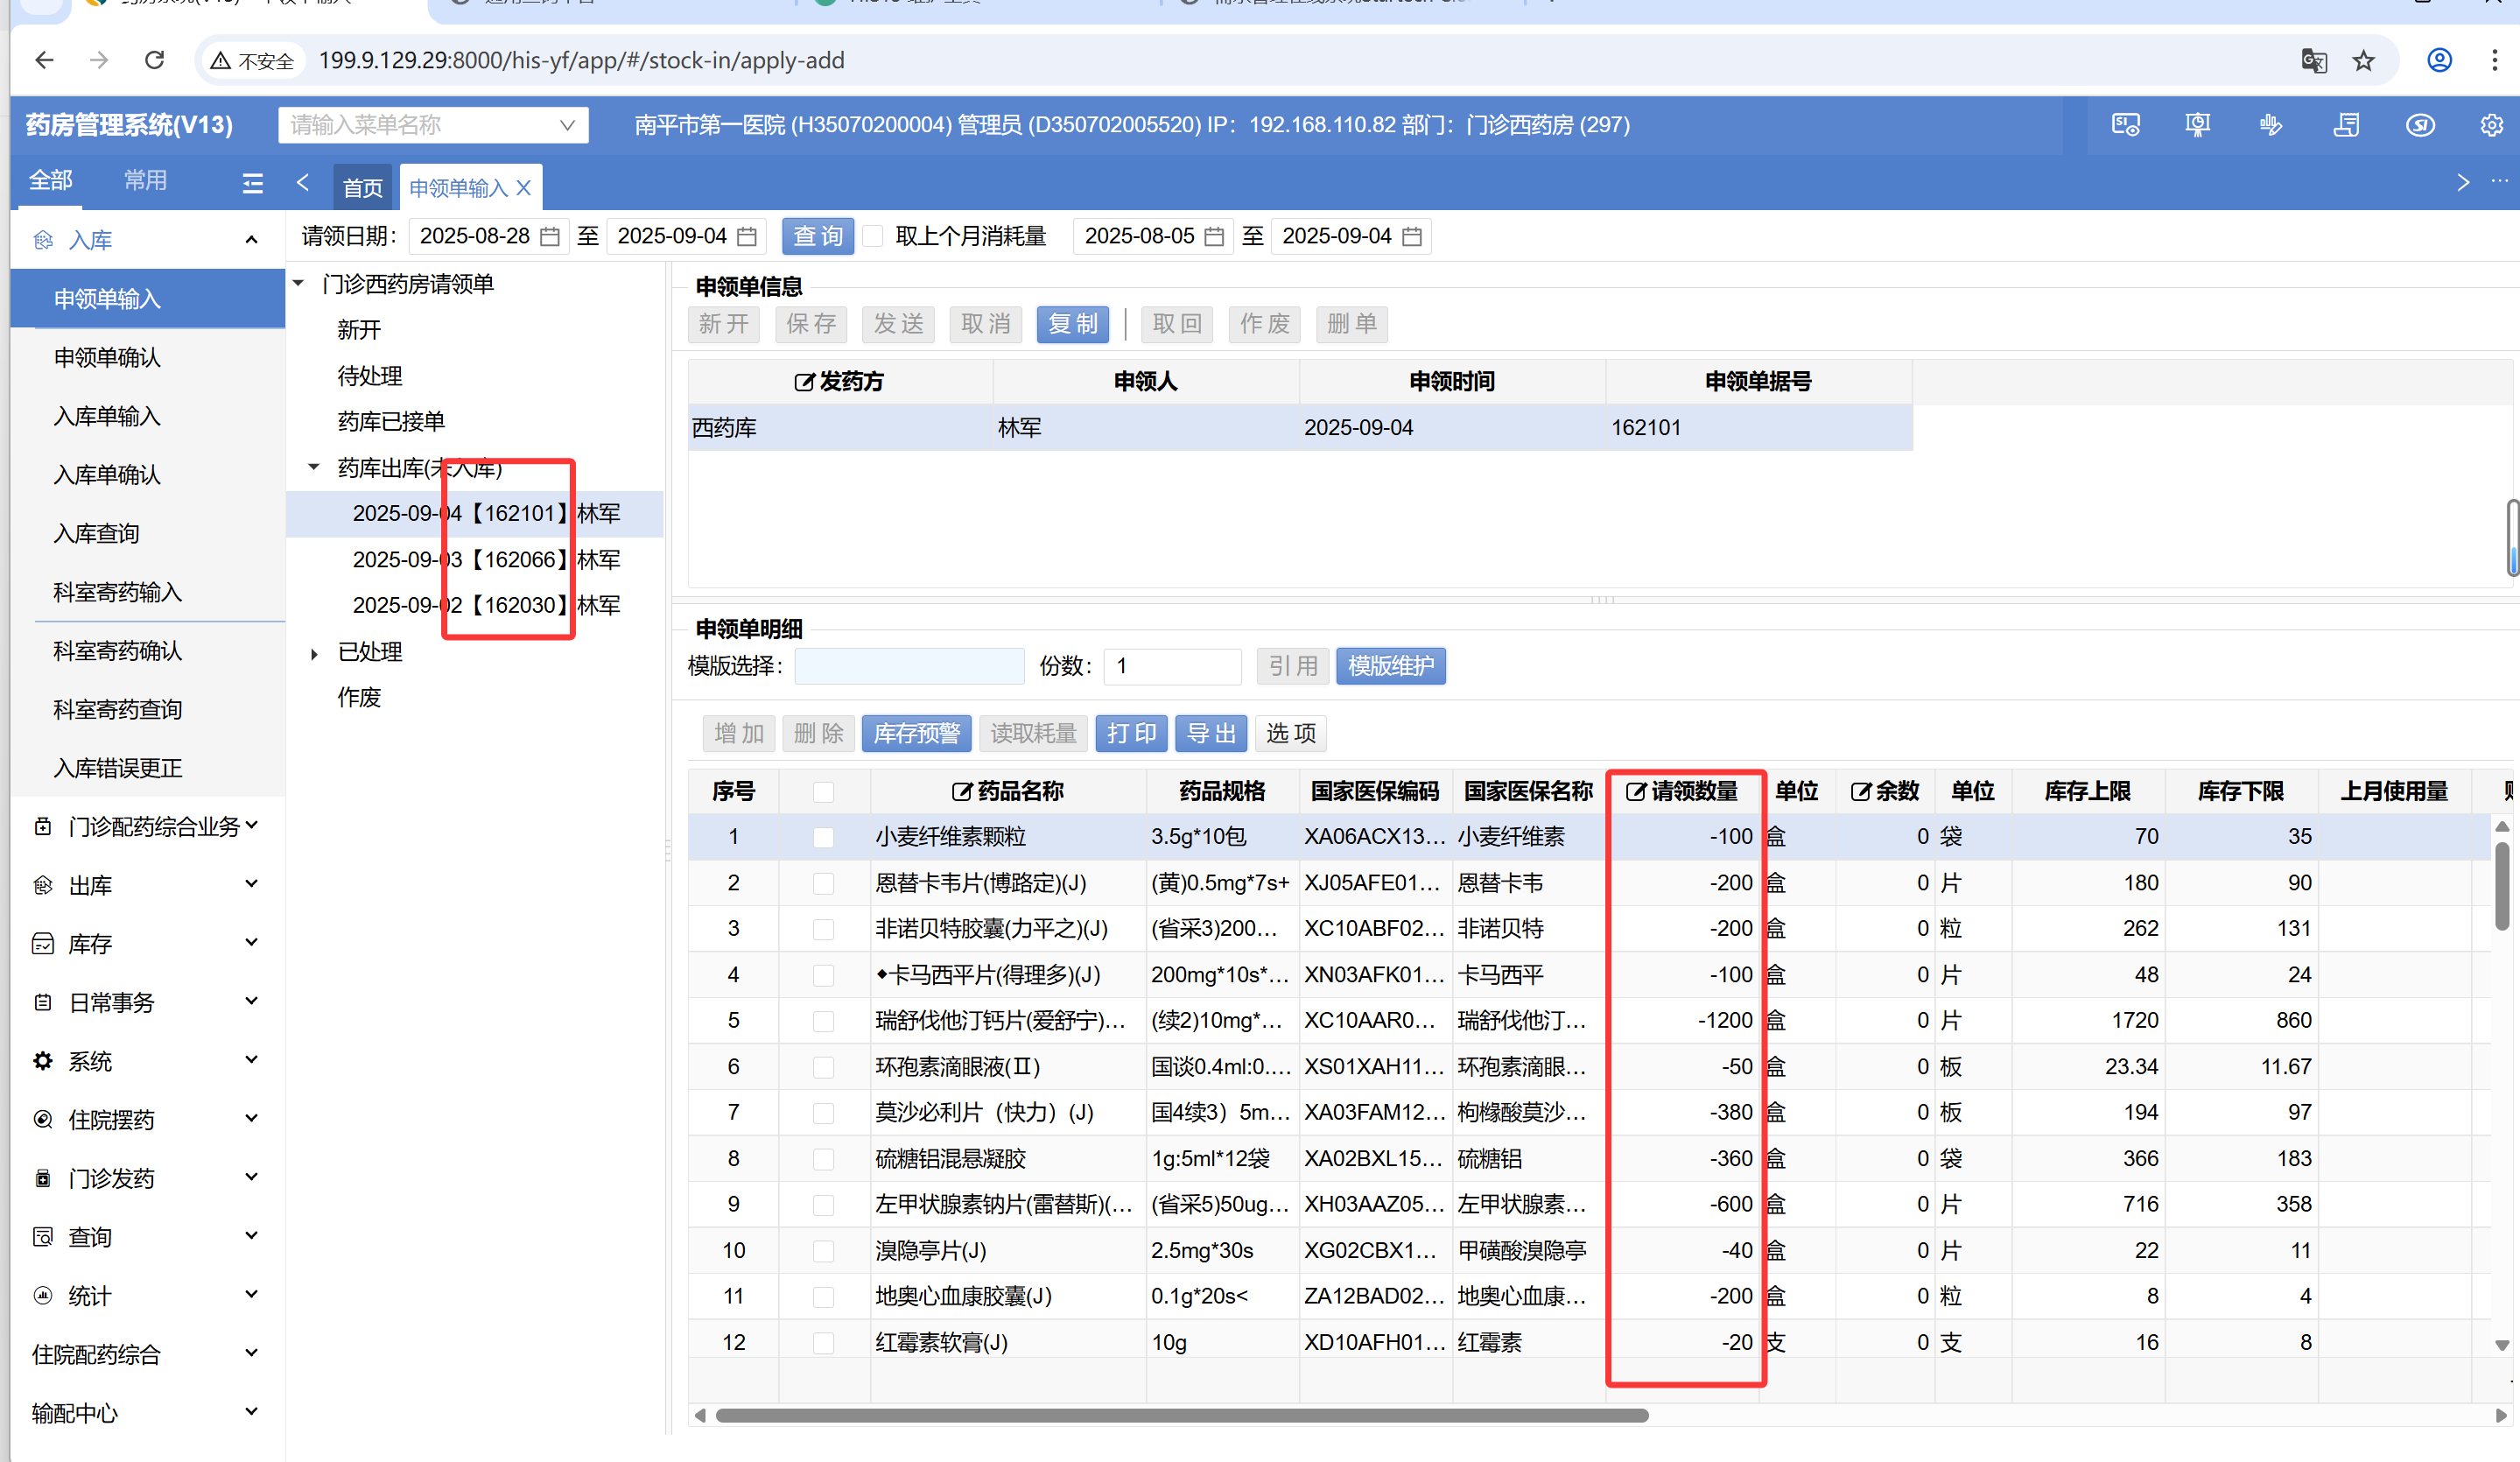
Task: Switch to the 首页 tab
Action: (x=362, y=188)
